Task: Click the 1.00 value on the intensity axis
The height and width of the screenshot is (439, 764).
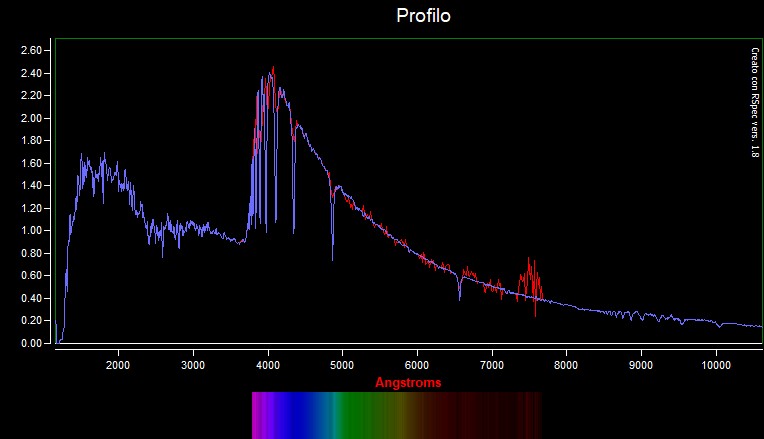Action: tap(32, 231)
